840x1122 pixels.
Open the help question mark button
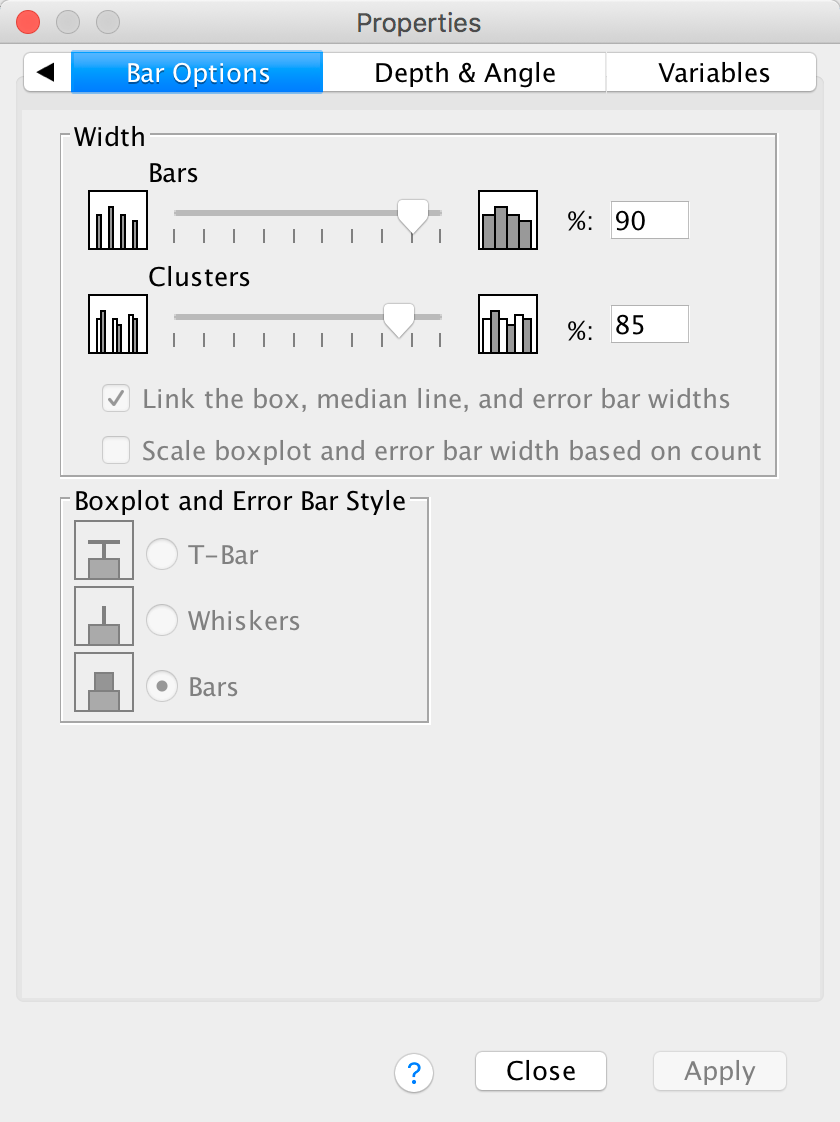(x=414, y=1073)
